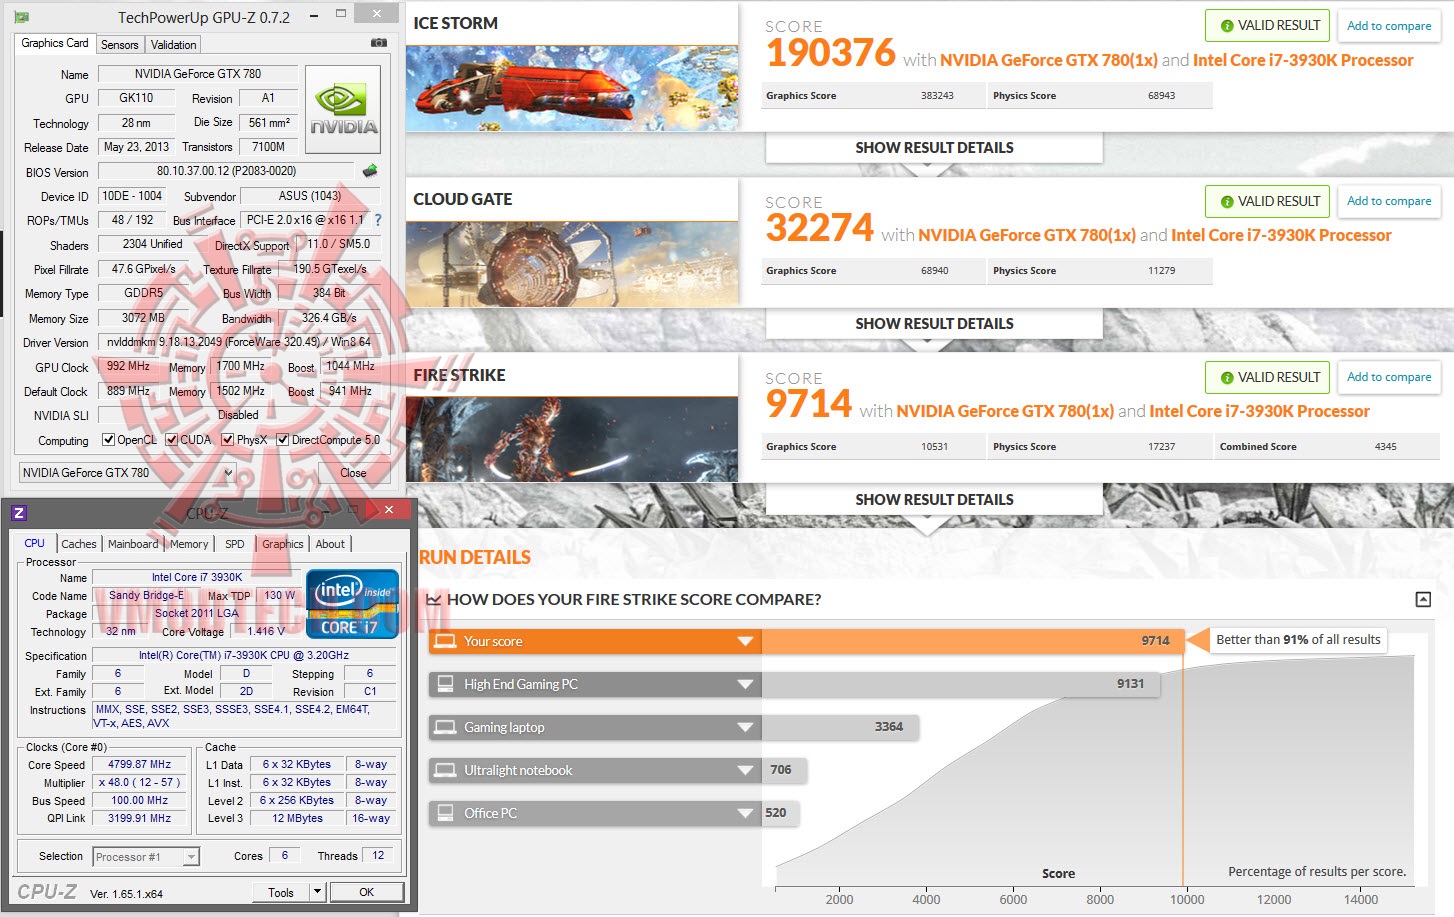Show result details for Cloud Gate
1454x917 pixels.
click(x=934, y=324)
